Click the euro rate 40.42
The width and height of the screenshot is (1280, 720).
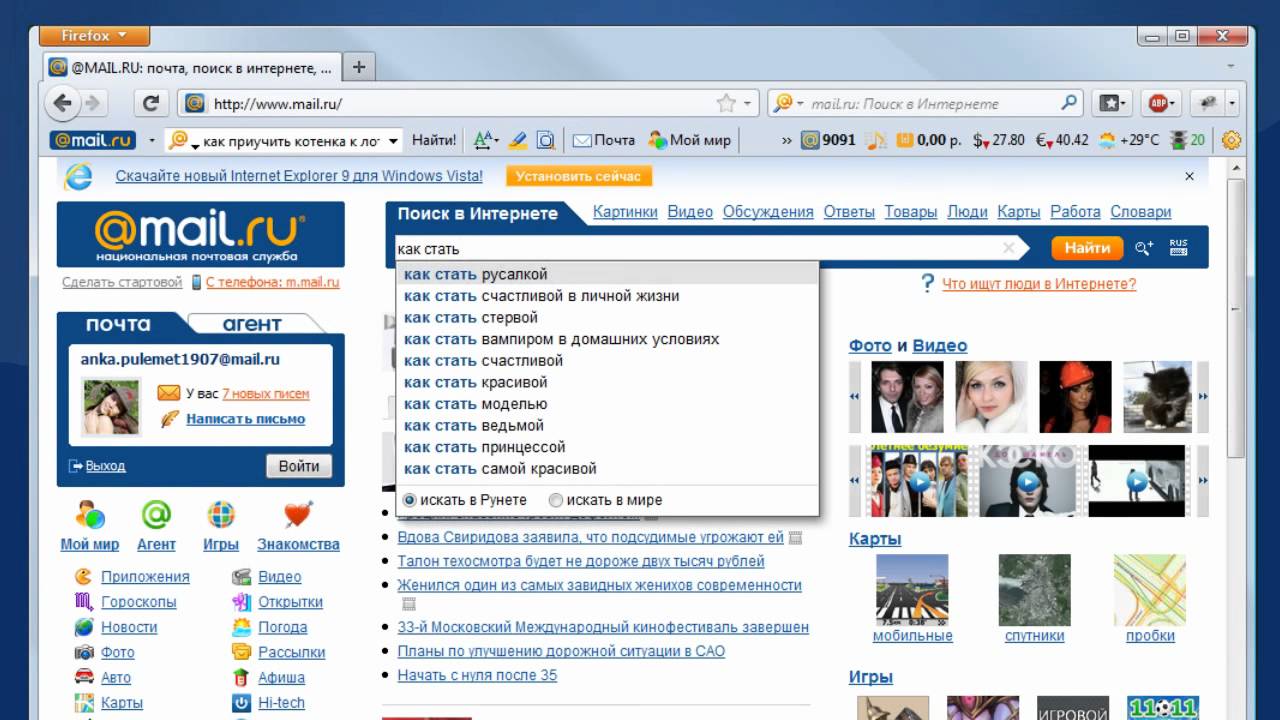pyautogui.click(x=1062, y=140)
